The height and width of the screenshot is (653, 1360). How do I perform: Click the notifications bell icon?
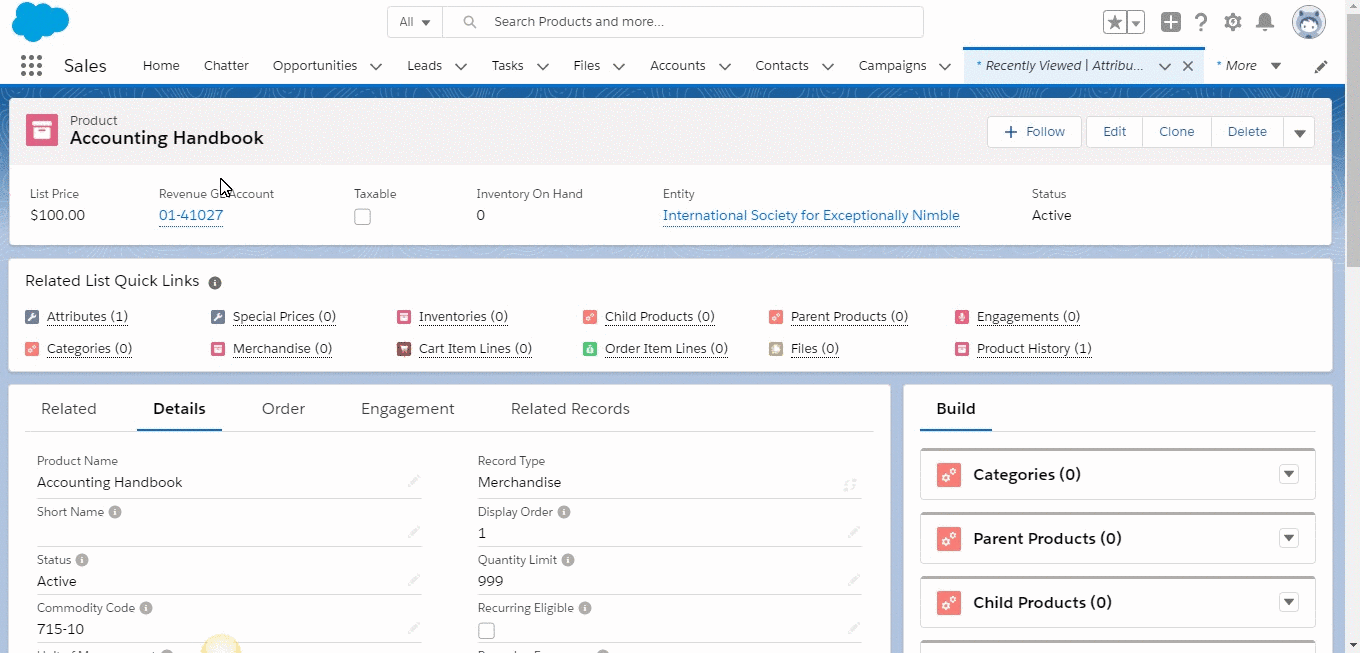(x=1265, y=22)
